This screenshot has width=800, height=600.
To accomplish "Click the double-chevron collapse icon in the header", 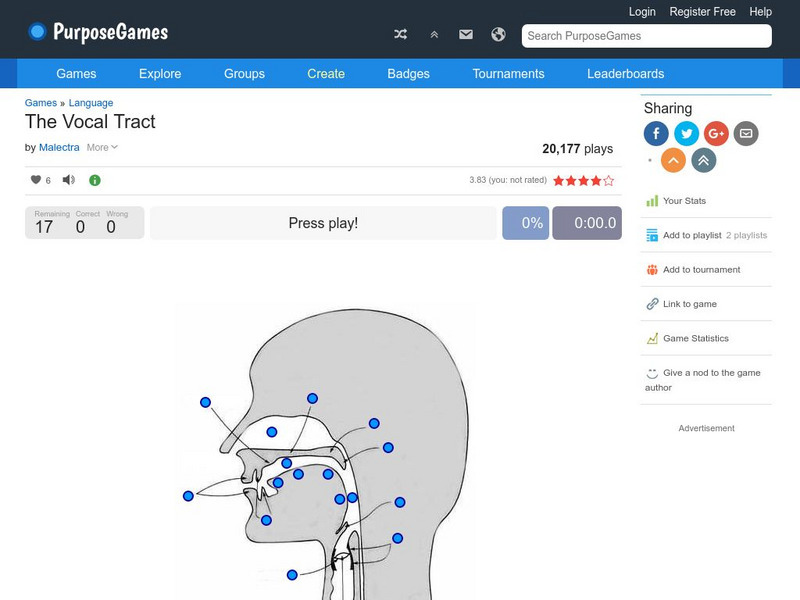I will [433, 33].
